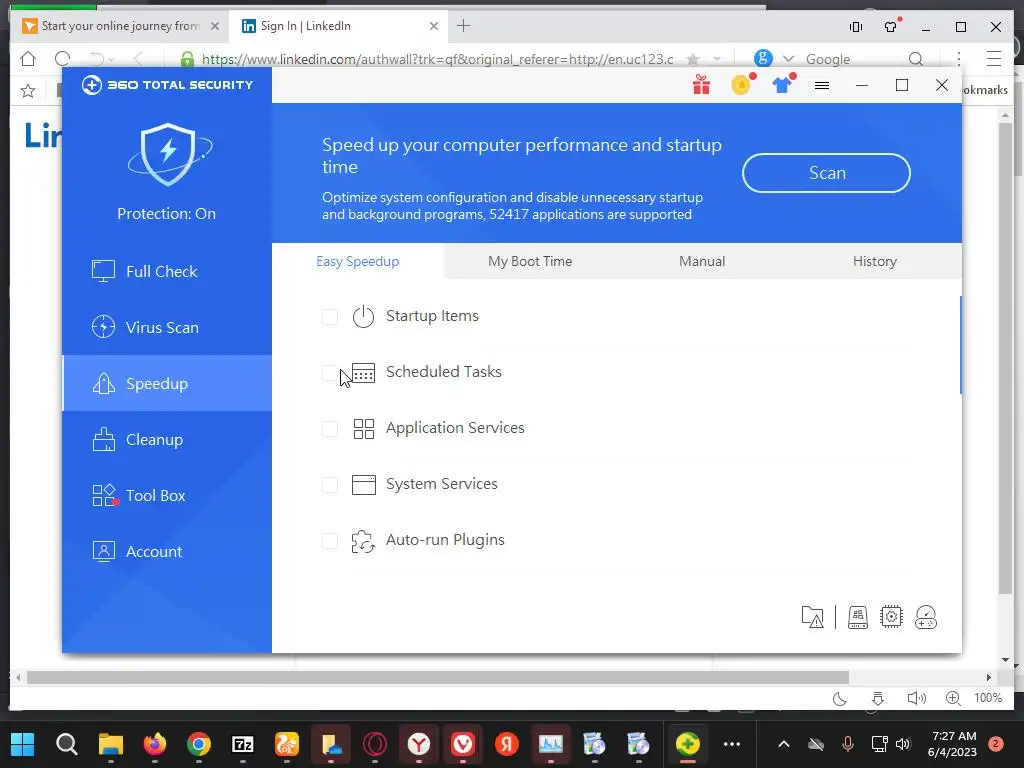This screenshot has height=768, width=1024.
Task: Open a new browser tab with plus button
Action: coord(464,26)
